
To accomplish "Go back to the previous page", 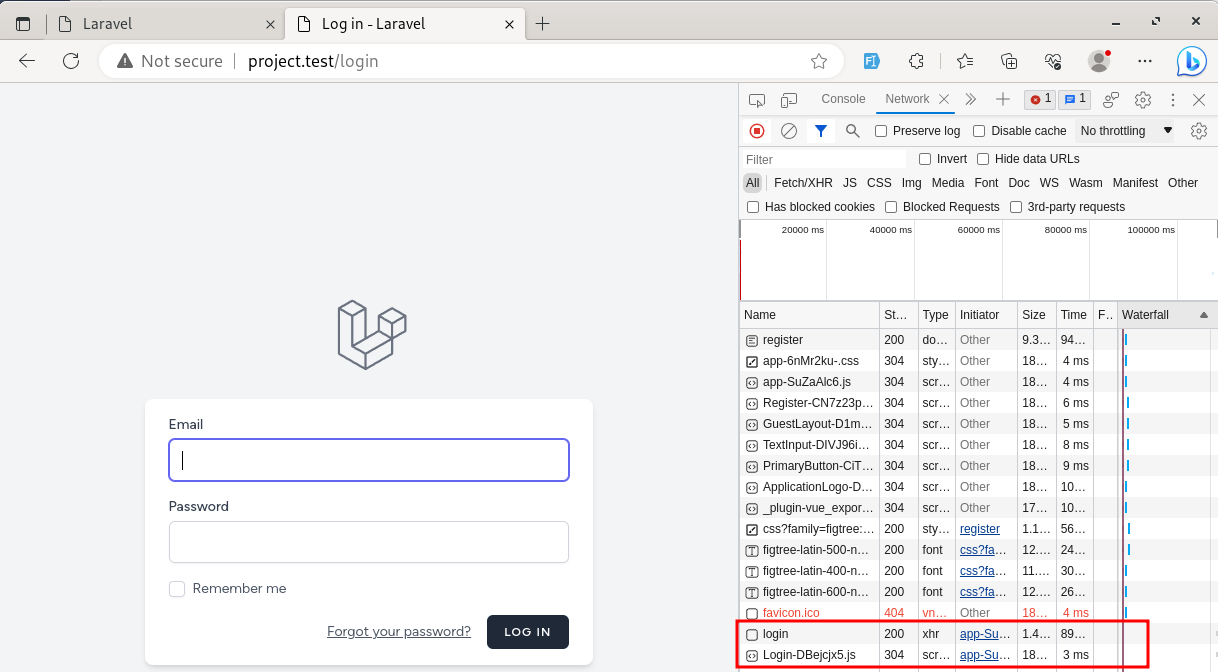I will click(x=27, y=61).
